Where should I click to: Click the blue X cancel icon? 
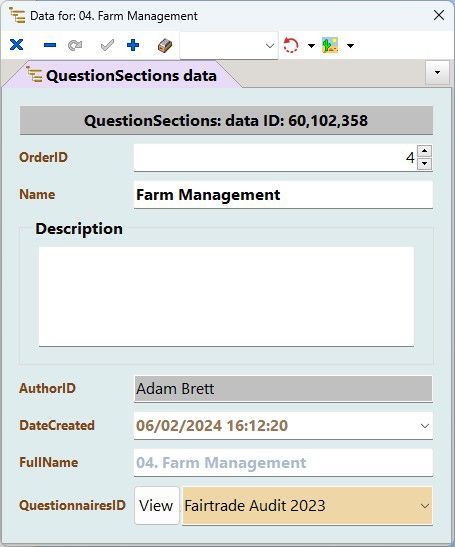[16, 45]
